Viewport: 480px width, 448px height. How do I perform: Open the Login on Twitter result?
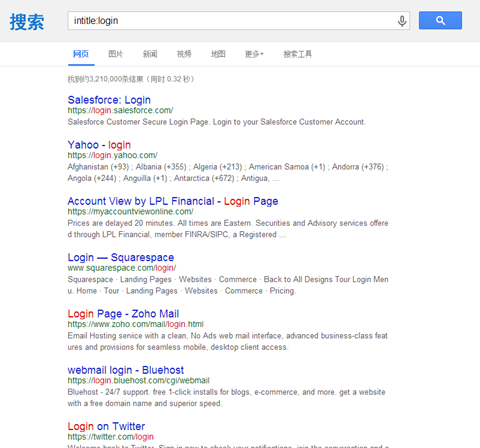pyautogui.click(x=106, y=426)
